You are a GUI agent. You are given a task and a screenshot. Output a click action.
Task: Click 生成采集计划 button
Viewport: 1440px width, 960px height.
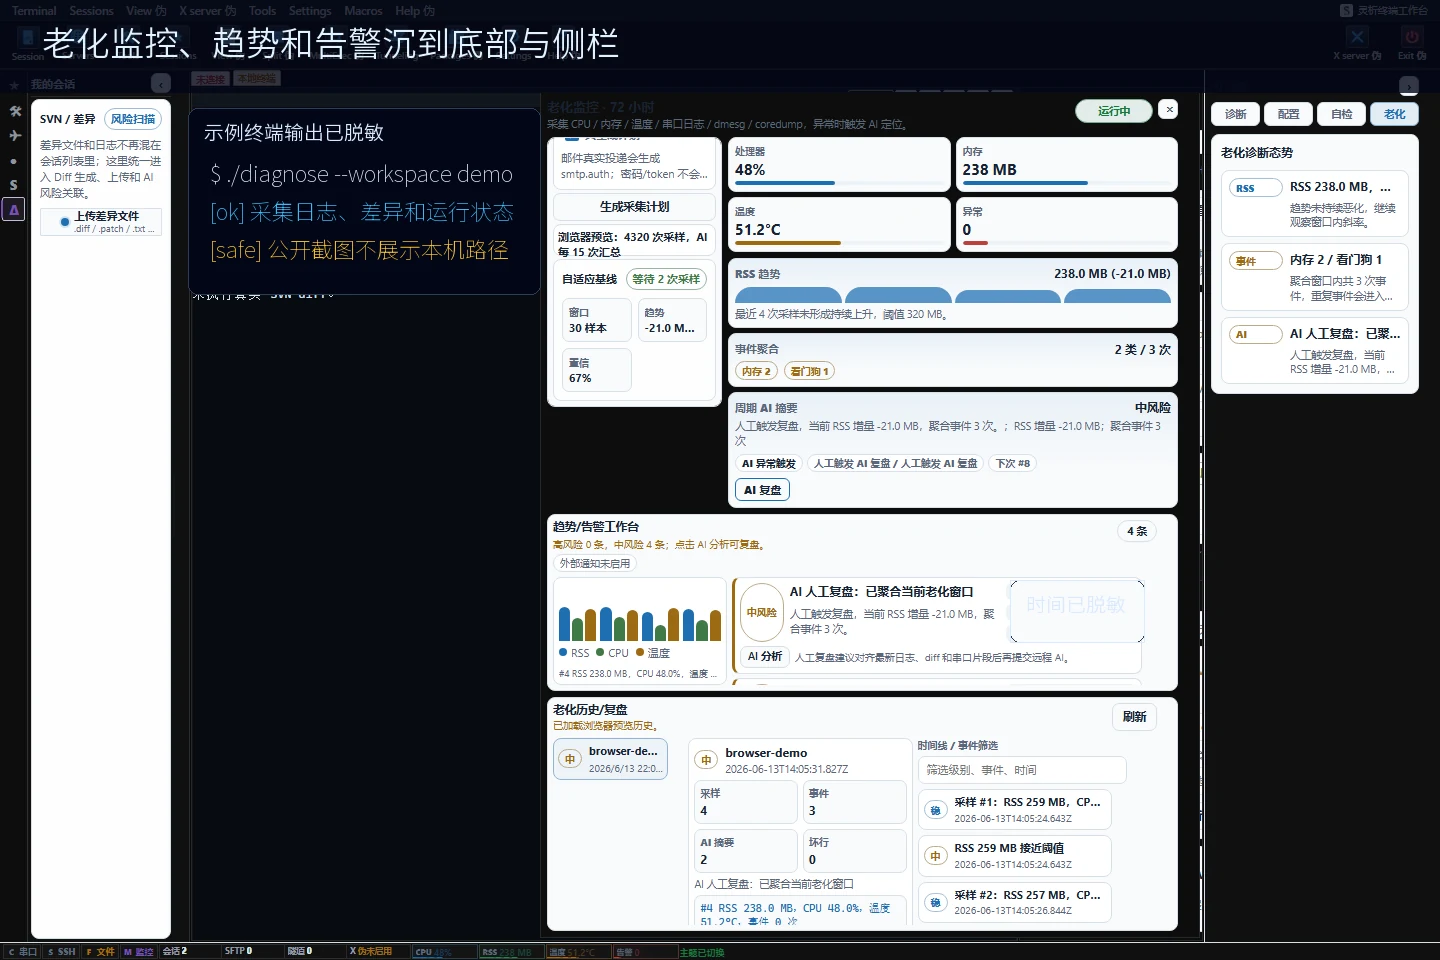635,207
